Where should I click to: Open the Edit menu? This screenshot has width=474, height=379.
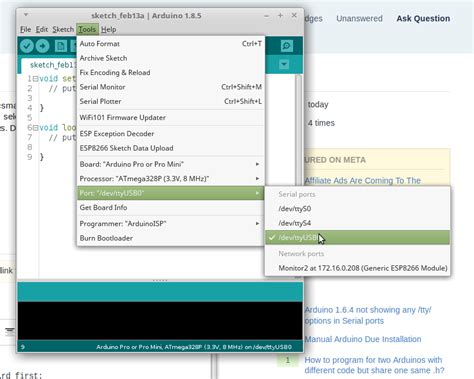pyautogui.click(x=42, y=29)
